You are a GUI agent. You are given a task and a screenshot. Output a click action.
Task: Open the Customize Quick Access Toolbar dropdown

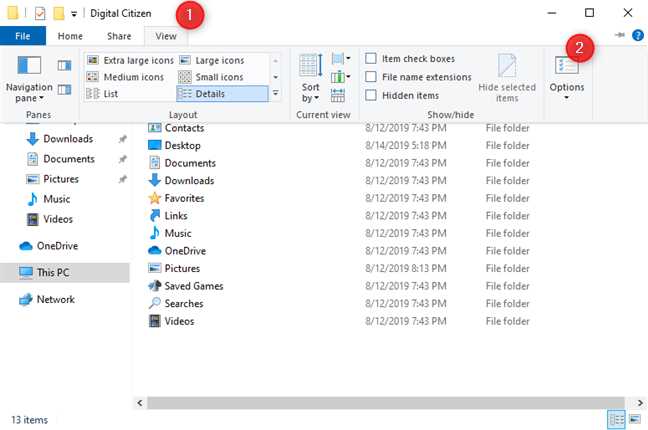pos(74,14)
